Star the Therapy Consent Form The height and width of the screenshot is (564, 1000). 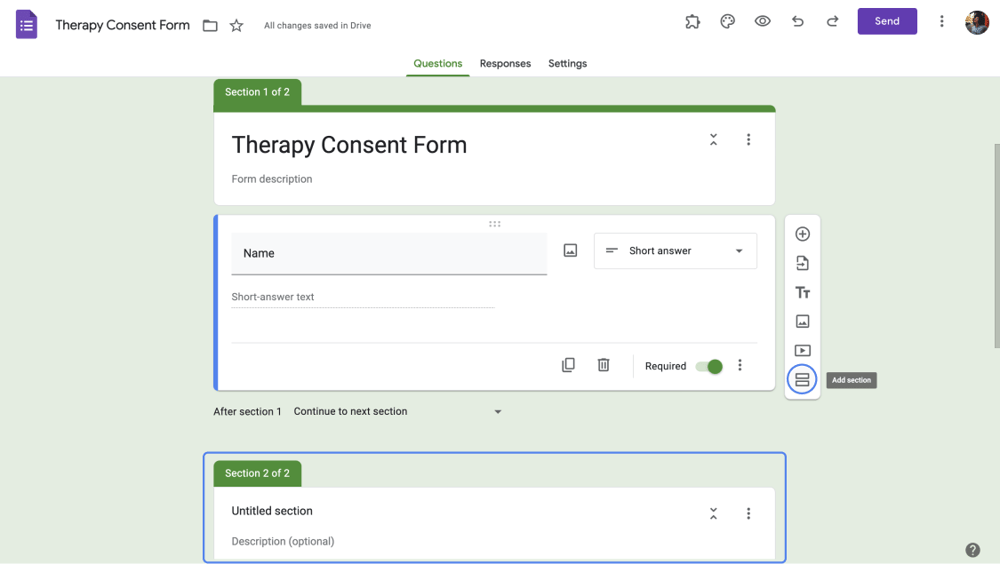(236, 26)
